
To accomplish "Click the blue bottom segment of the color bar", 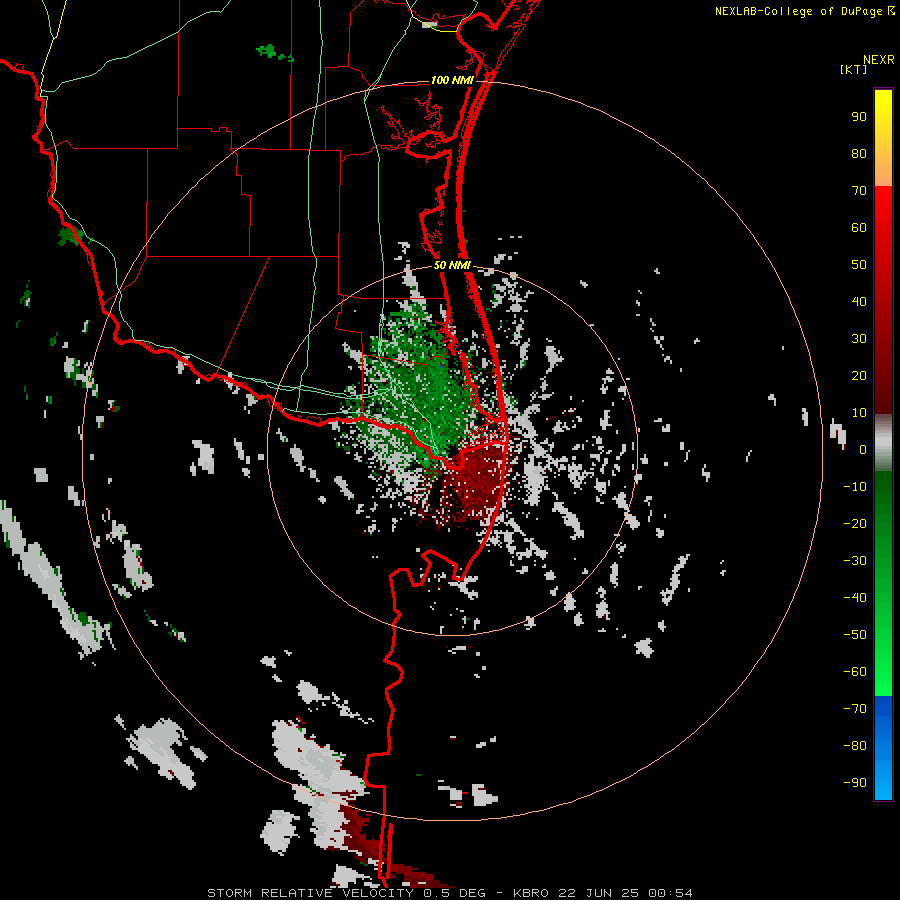I will [883, 747].
